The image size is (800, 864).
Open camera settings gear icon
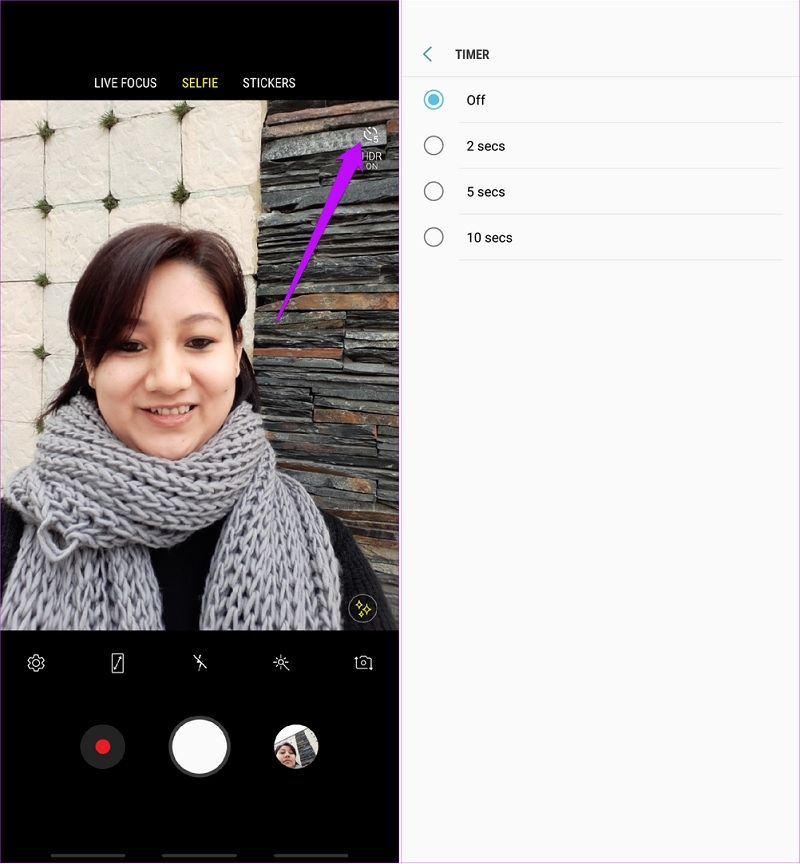pyautogui.click(x=36, y=663)
